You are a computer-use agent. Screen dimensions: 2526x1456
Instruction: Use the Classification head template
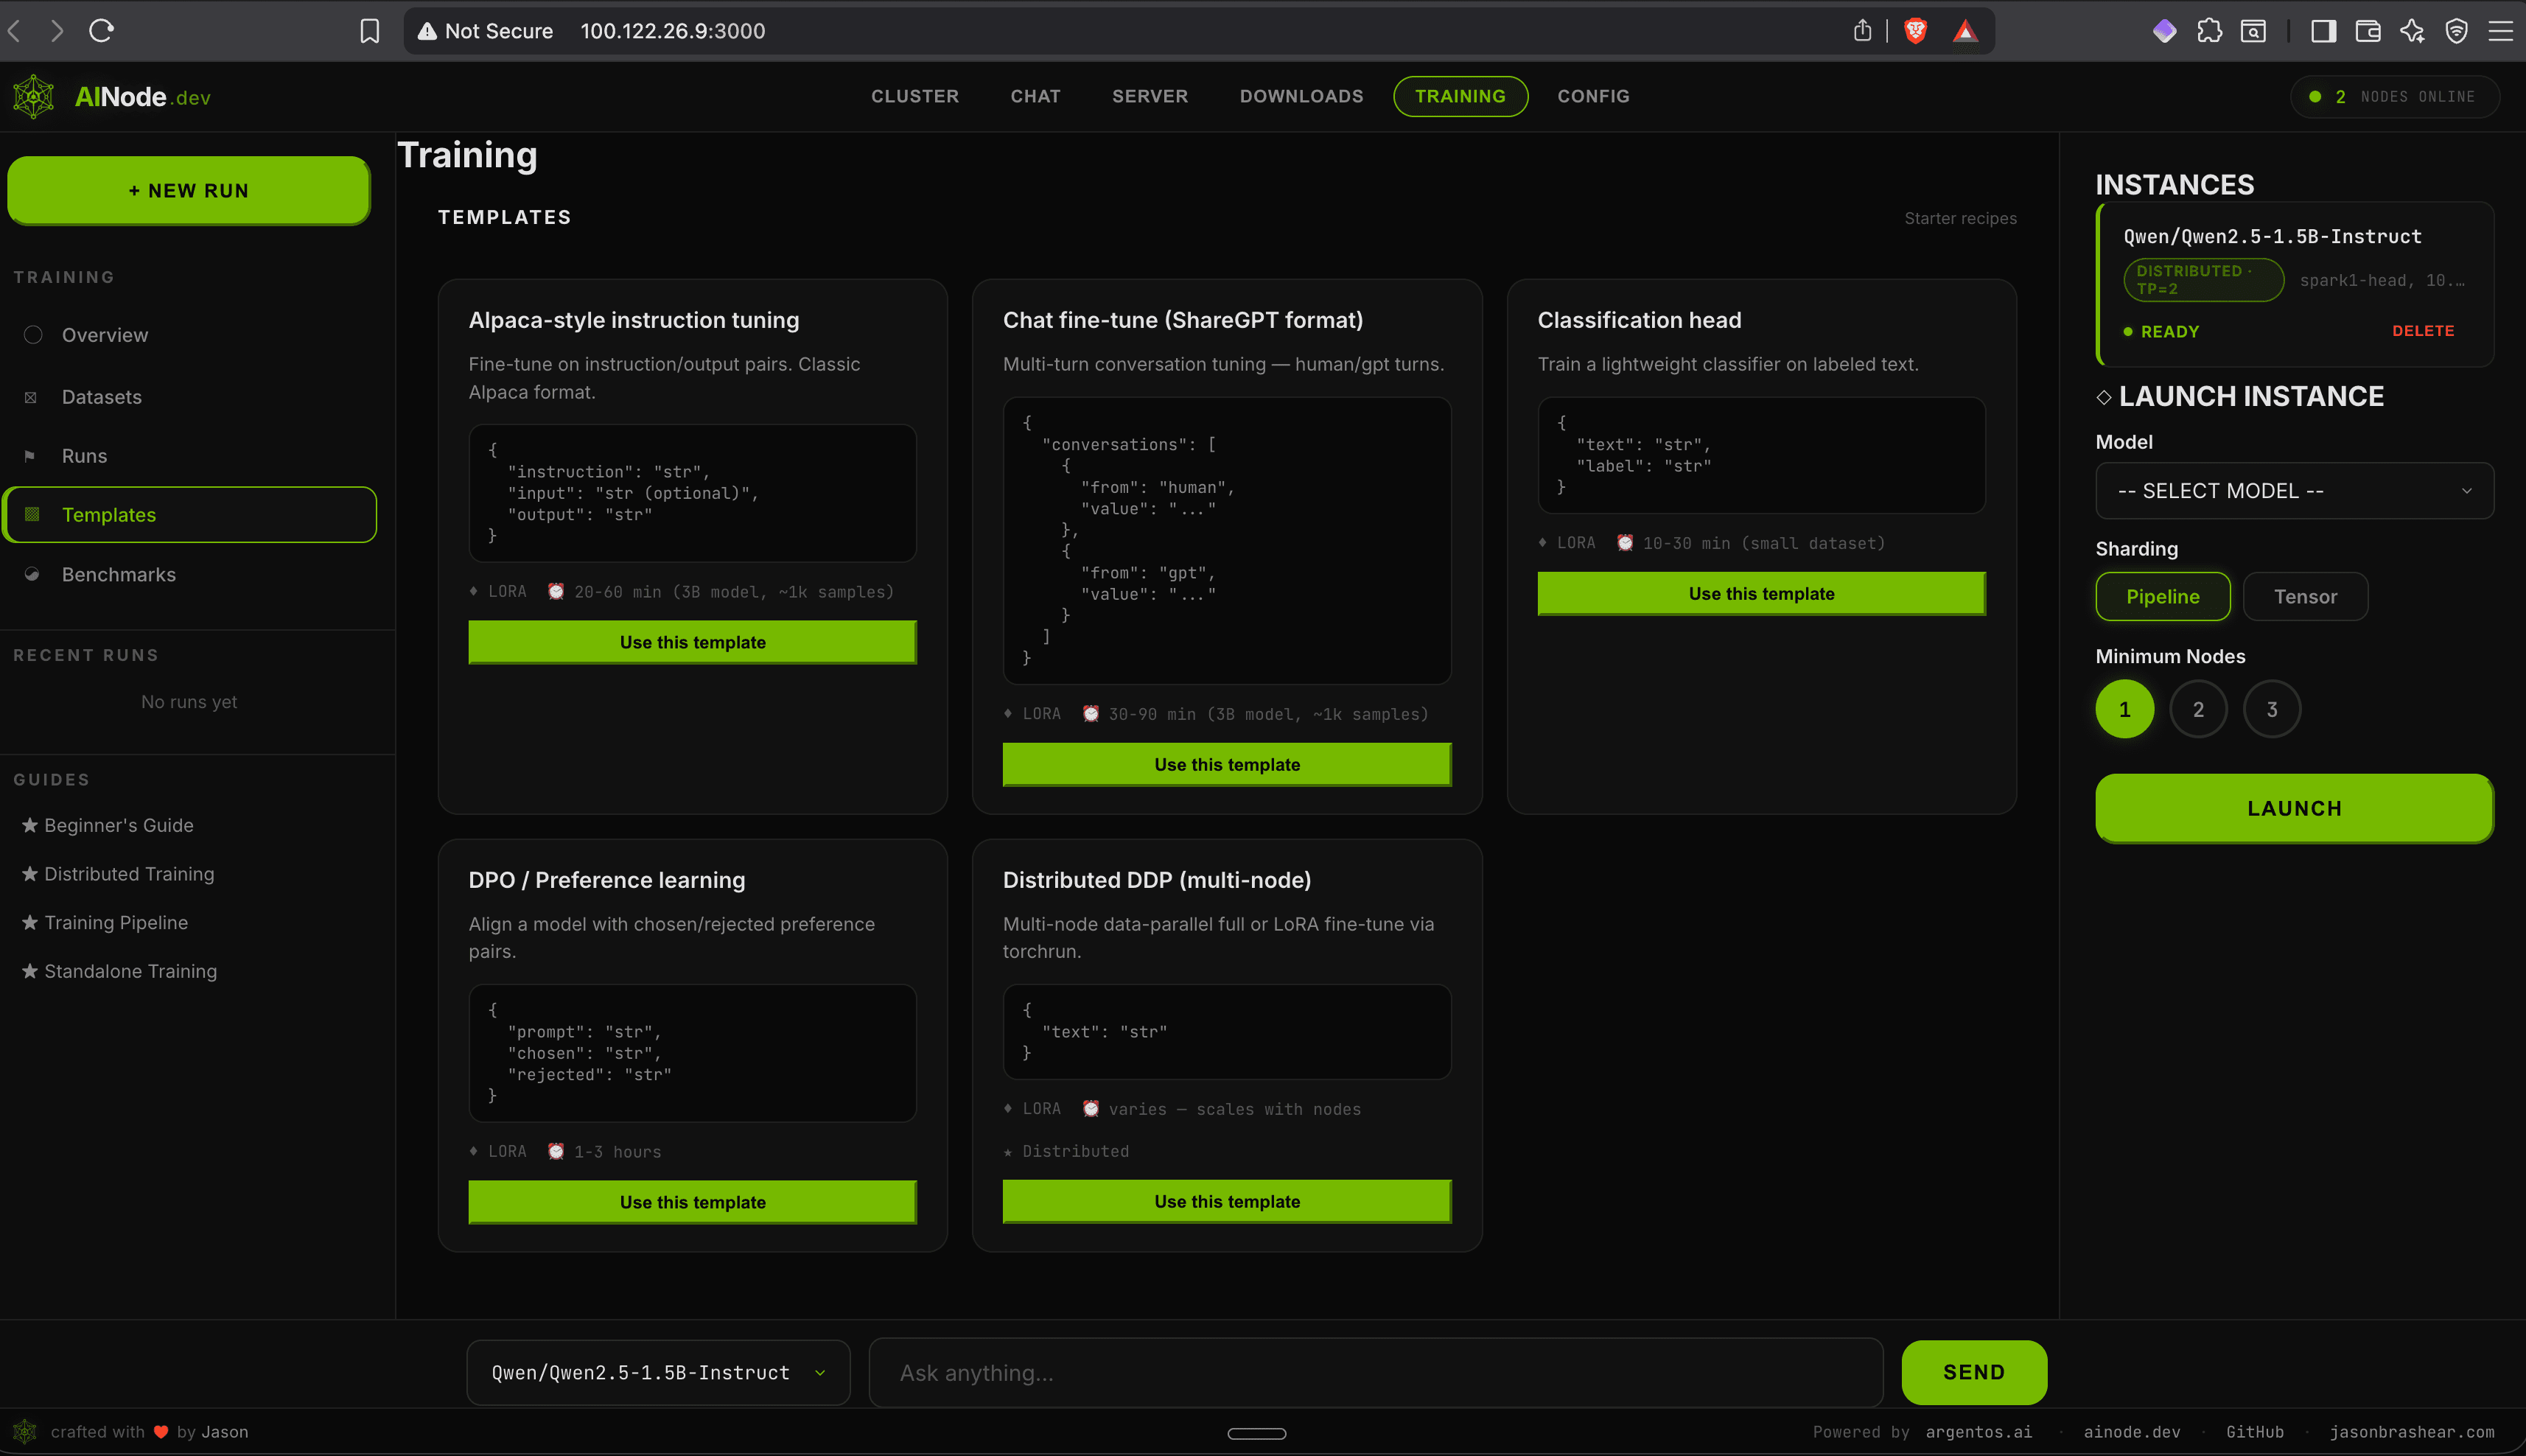pos(1761,593)
